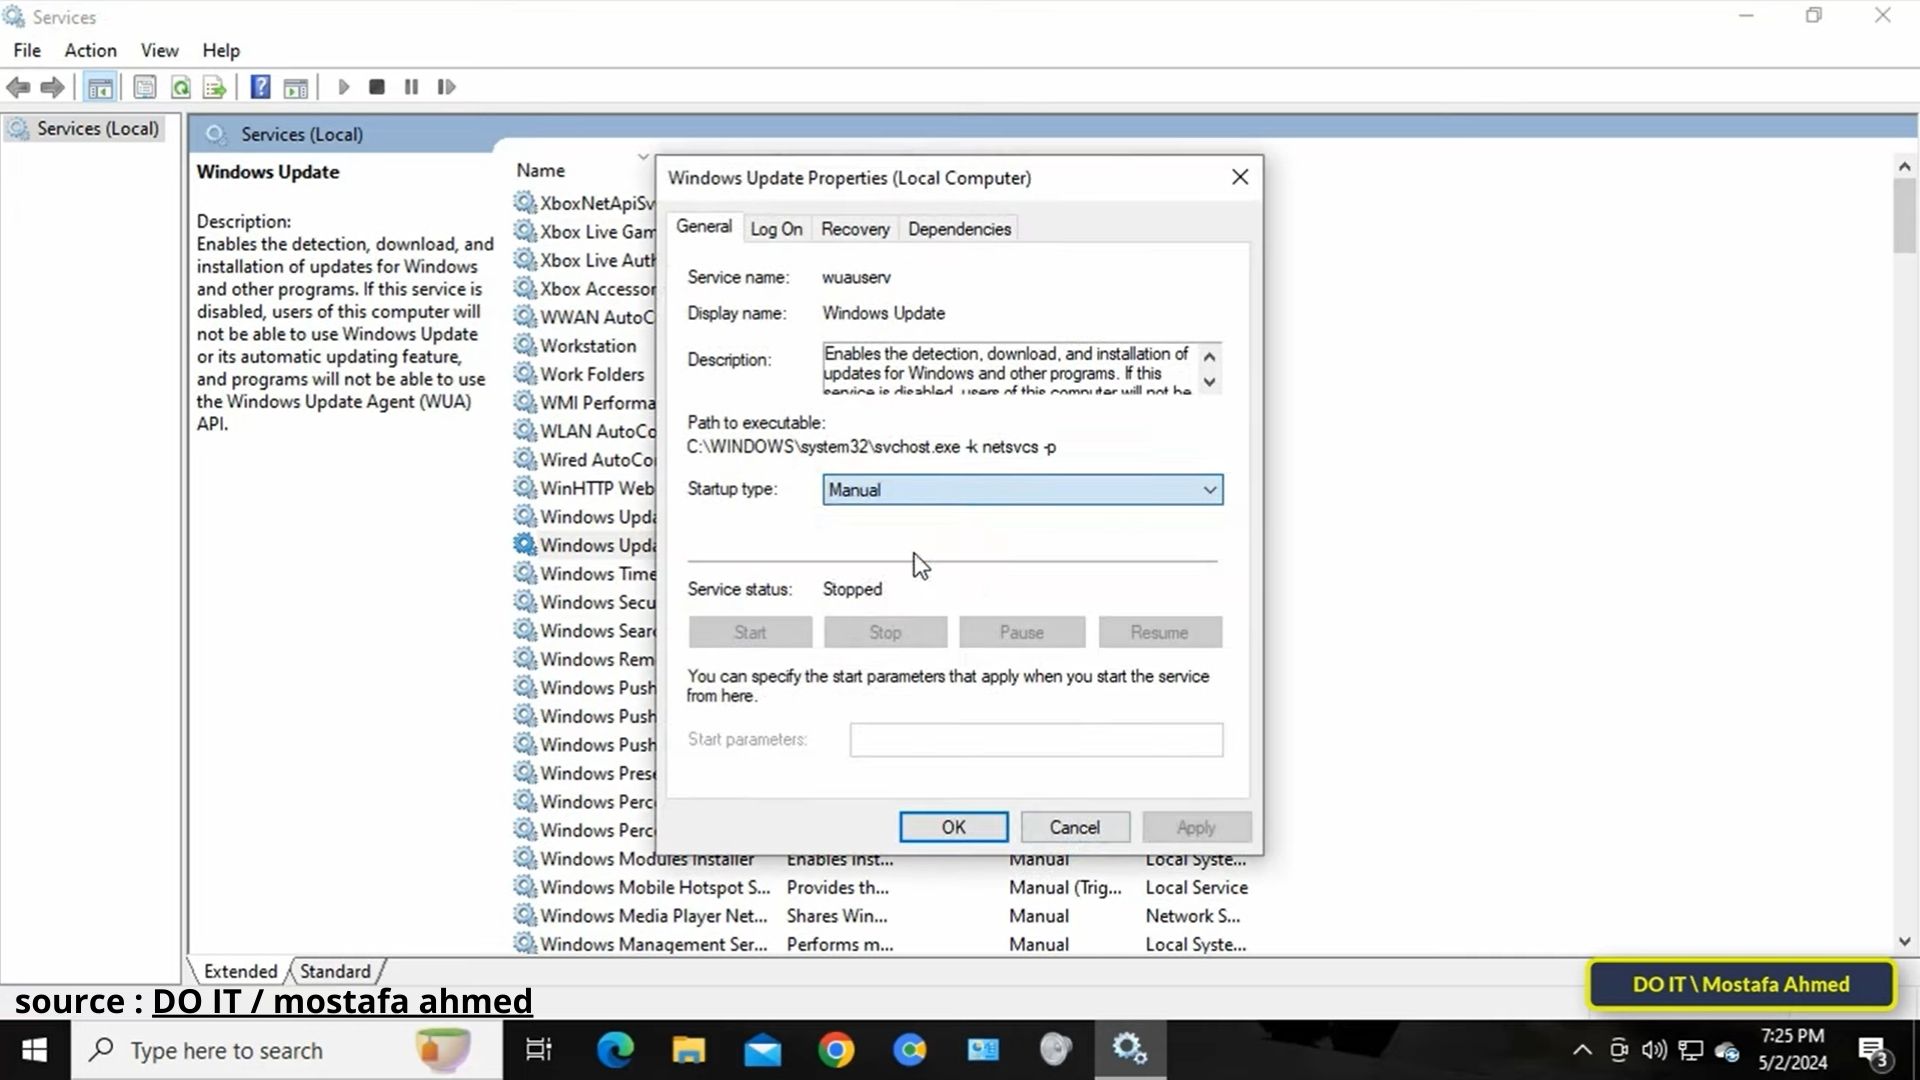Expand the Startup type dropdown

tap(1209, 490)
